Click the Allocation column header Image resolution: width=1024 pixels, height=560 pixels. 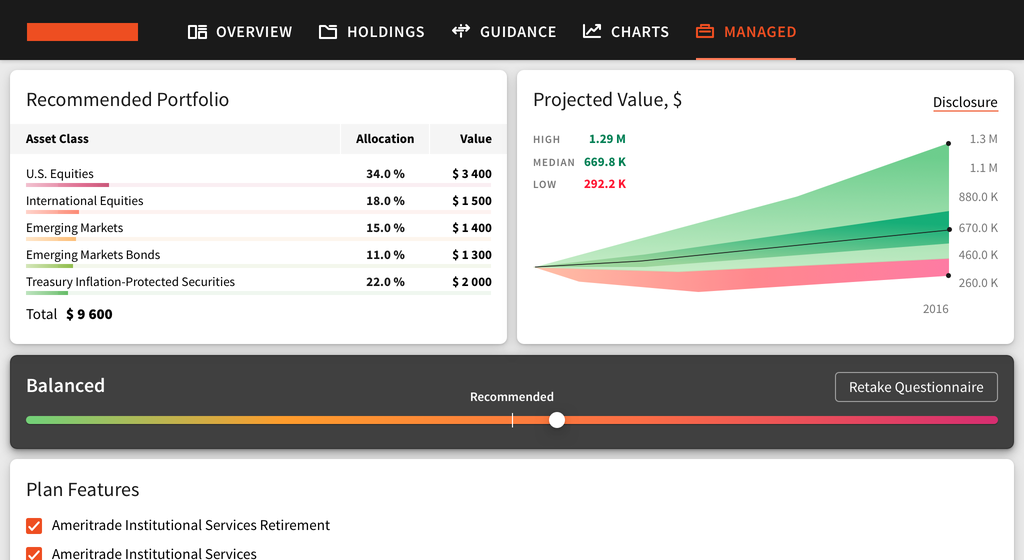[x=385, y=139]
